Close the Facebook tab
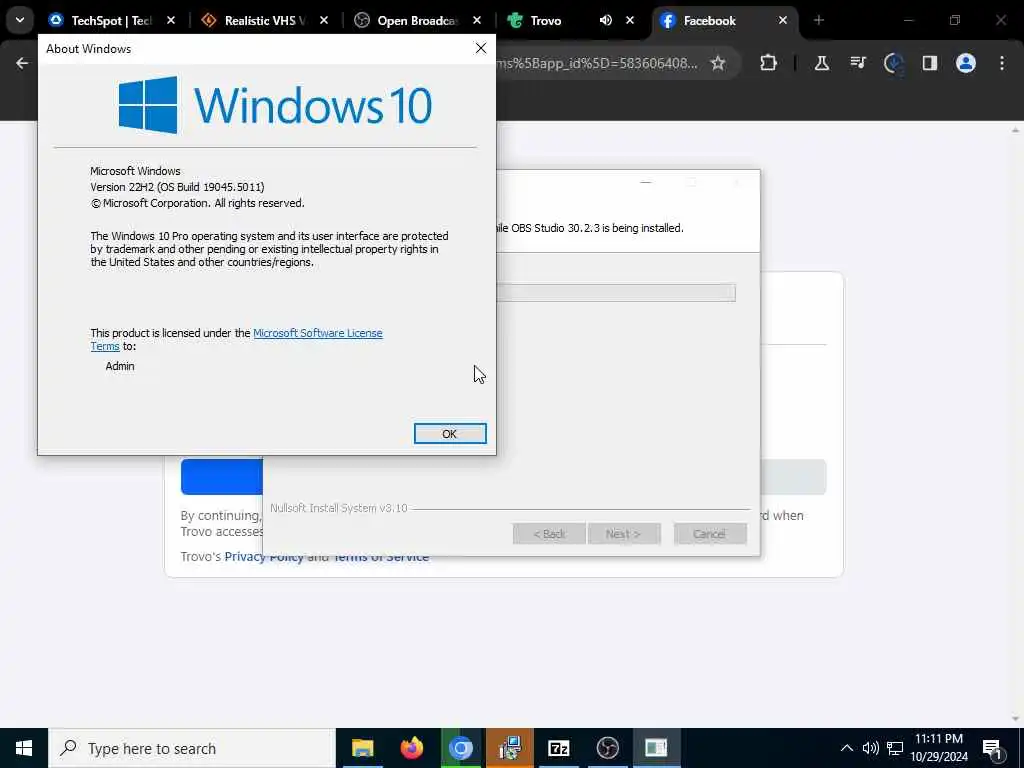The height and width of the screenshot is (768, 1024). click(x=782, y=21)
